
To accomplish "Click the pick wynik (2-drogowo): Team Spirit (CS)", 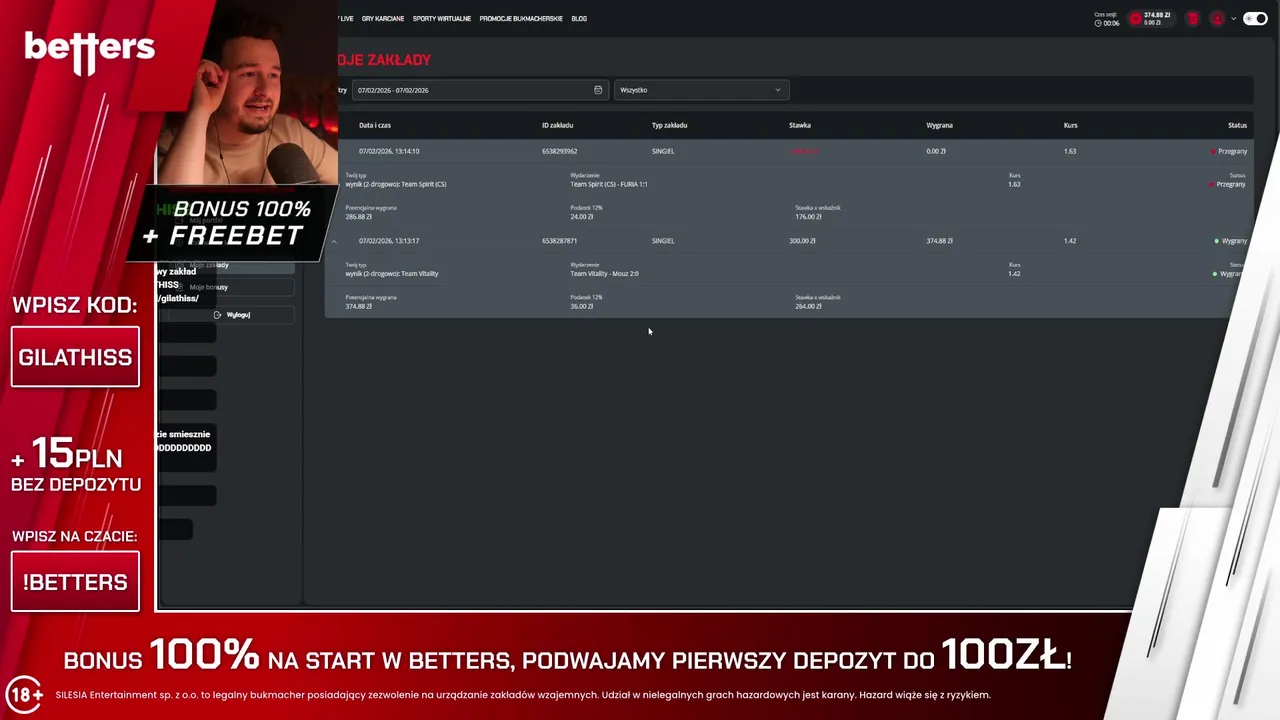I will [396, 184].
